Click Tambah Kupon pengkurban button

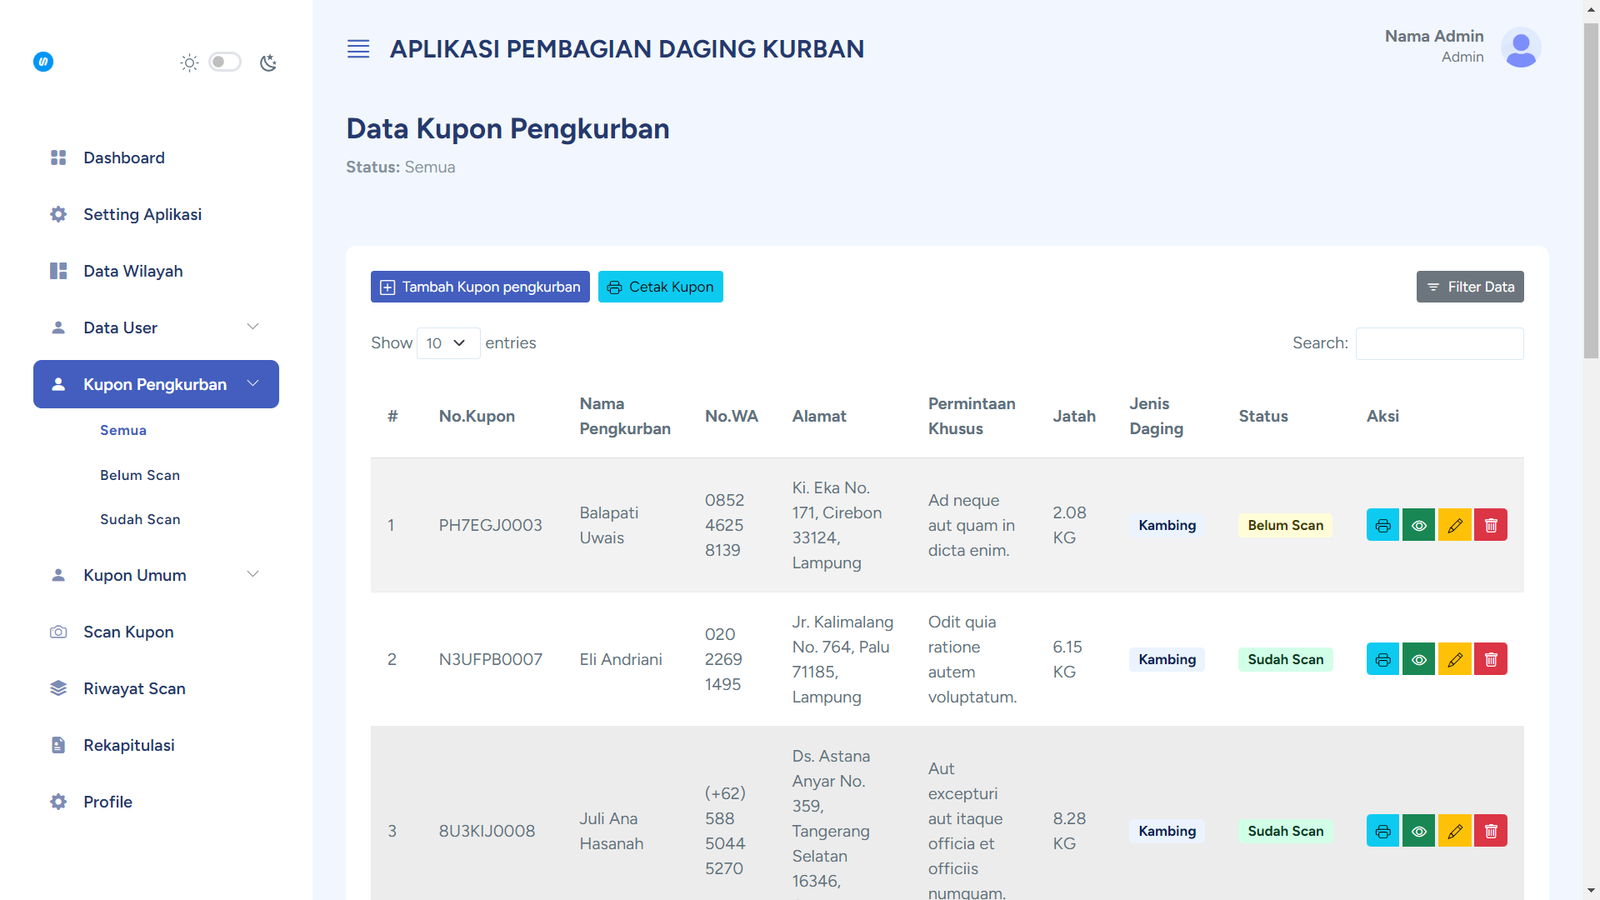pyautogui.click(x=480, y=287)
